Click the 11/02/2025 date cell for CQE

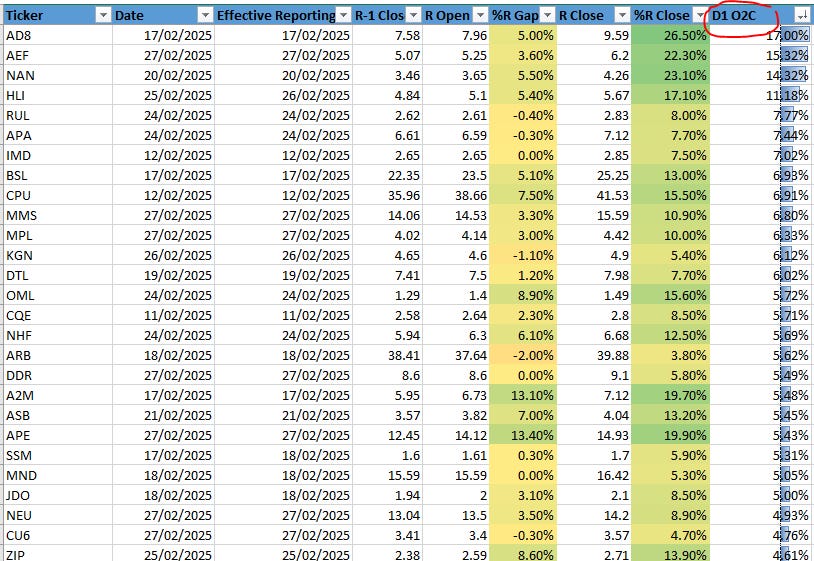pyautogui.click(x=163, y=316)
